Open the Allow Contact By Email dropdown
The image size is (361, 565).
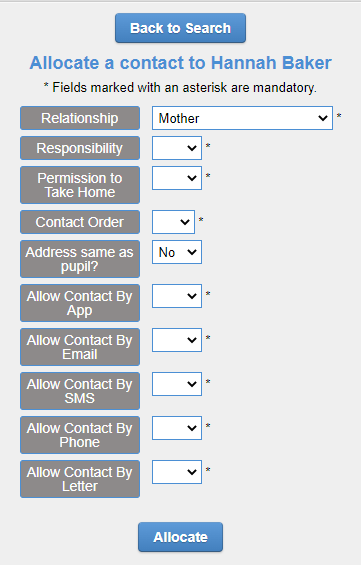click(x=177, y=340)
